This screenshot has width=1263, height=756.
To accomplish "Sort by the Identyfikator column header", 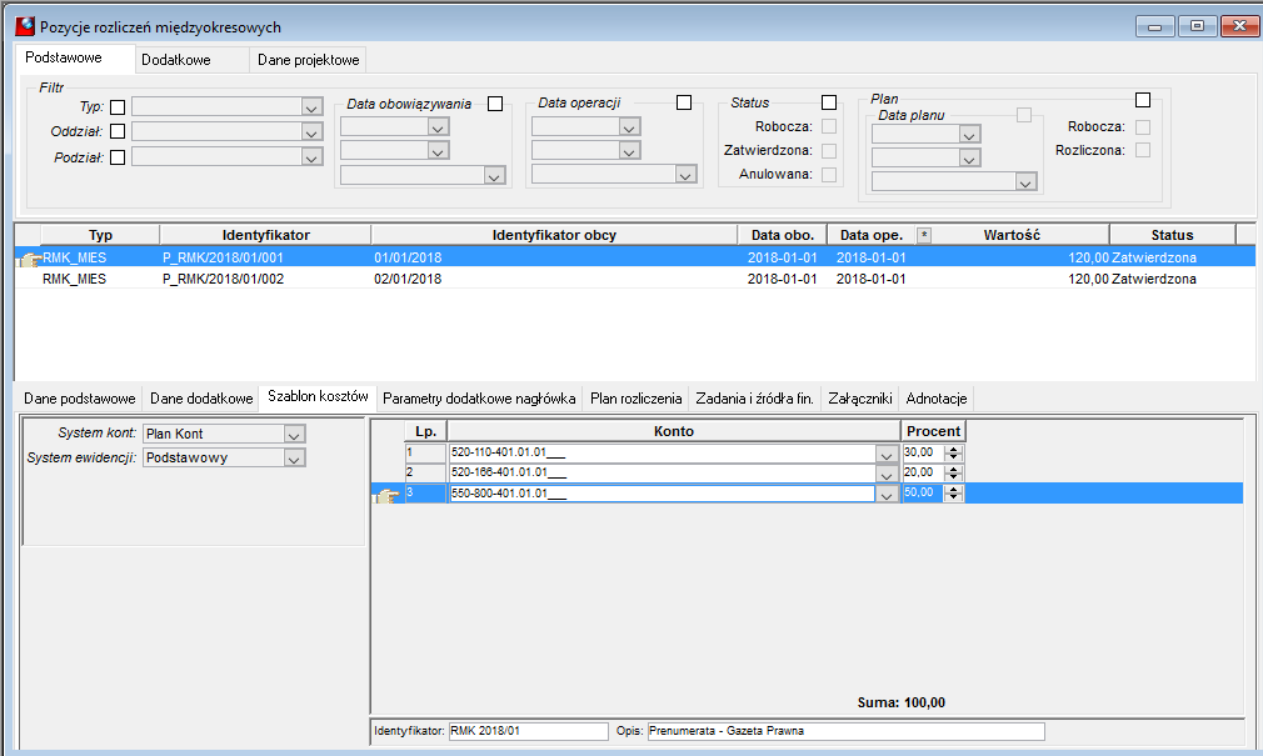I will pos(265,235).
